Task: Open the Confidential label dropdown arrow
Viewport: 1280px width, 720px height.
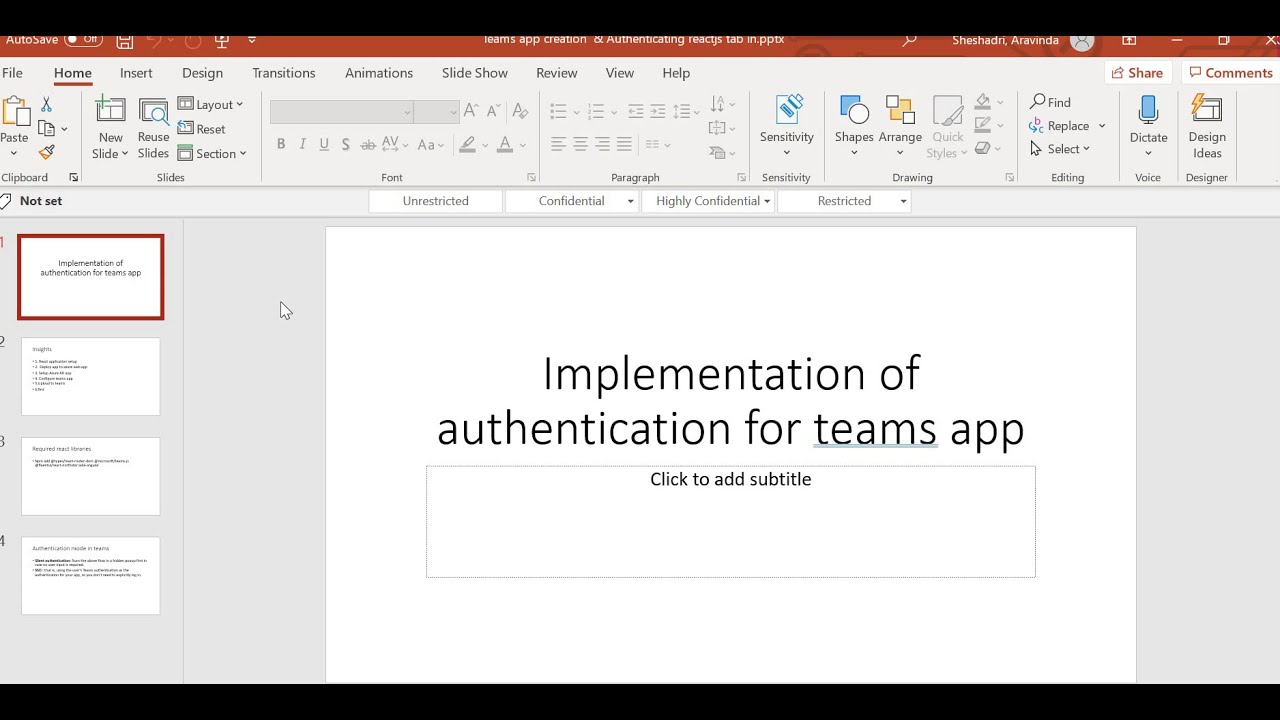Action: pyautogui.click(x=630, y=201)
